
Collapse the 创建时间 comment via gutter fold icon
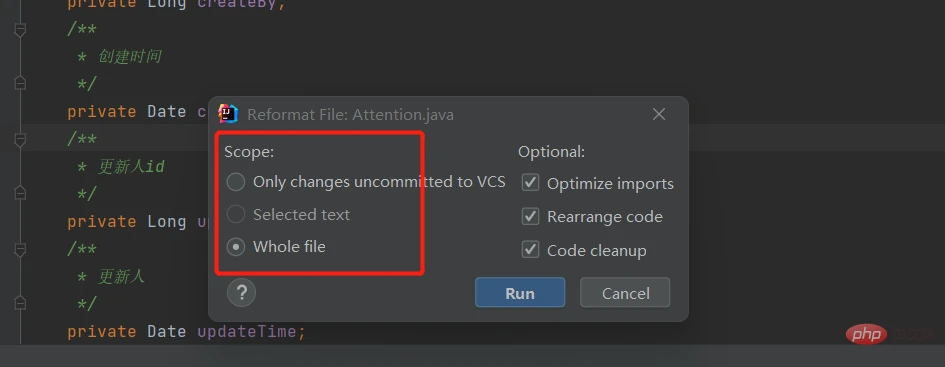pyautogui.click(x=20, y=29)
